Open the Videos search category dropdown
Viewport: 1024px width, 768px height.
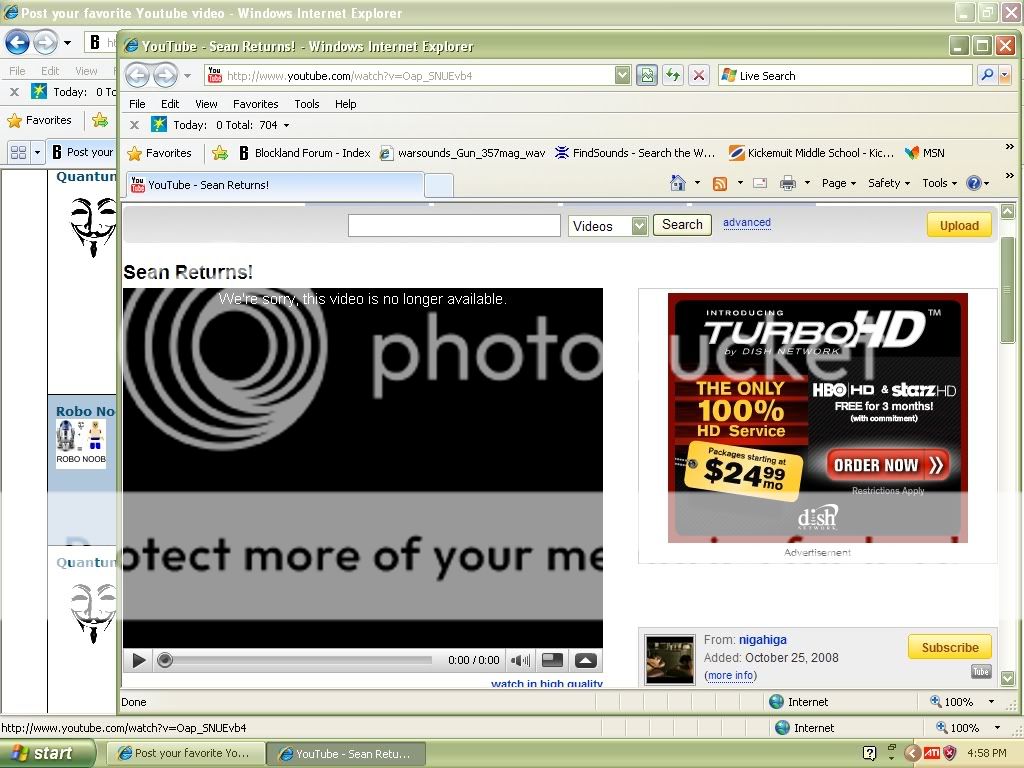(x=639, y=226)
